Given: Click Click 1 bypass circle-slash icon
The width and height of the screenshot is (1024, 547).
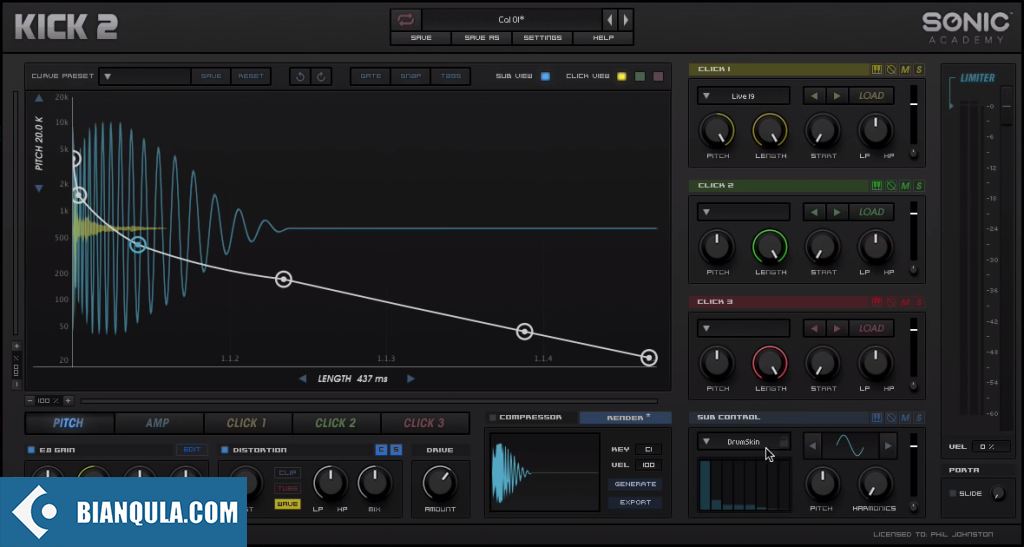Looking at the screenshot, I should tap(891, 69).
